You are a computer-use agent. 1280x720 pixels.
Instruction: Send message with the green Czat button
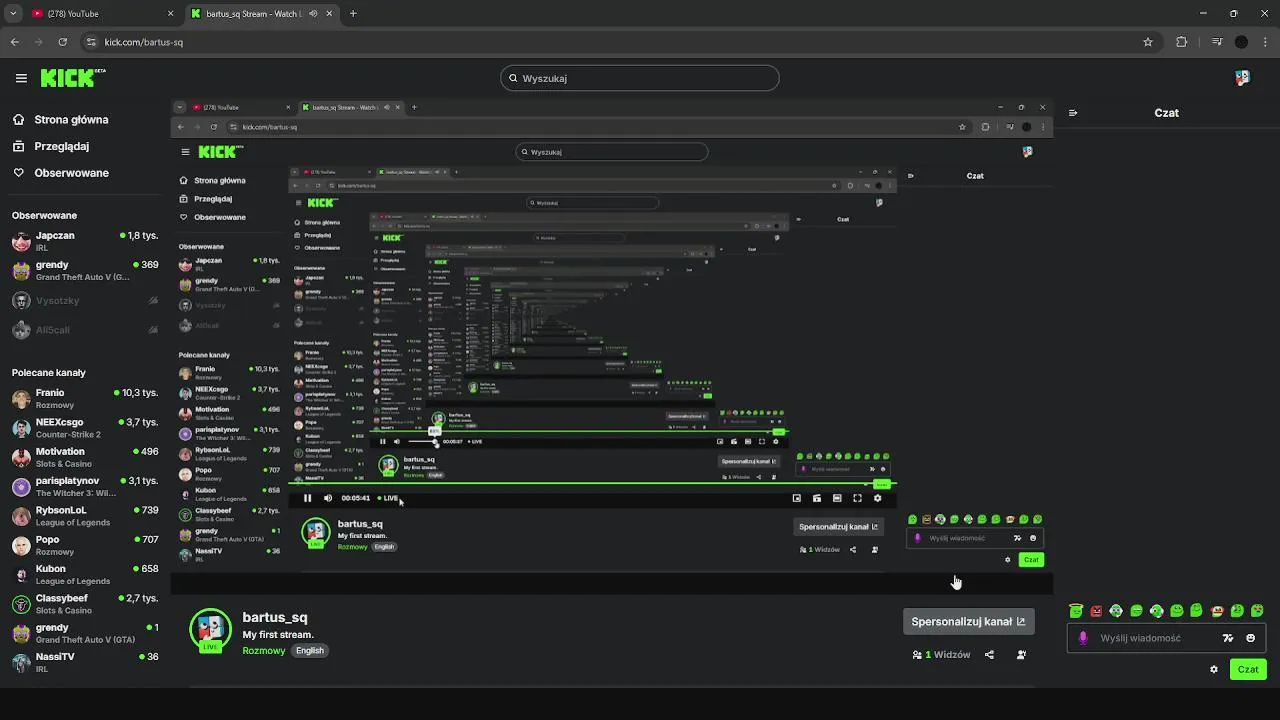(x=1248, y=669)
